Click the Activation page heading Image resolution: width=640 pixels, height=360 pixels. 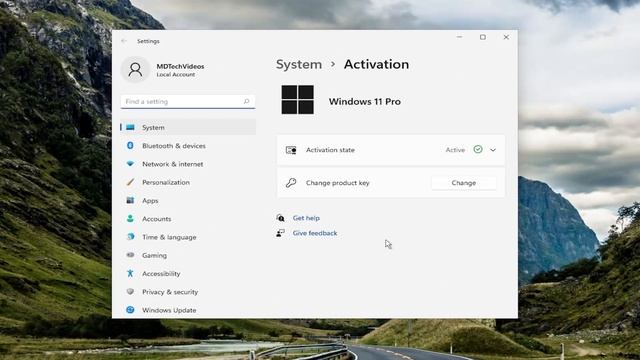376,64
